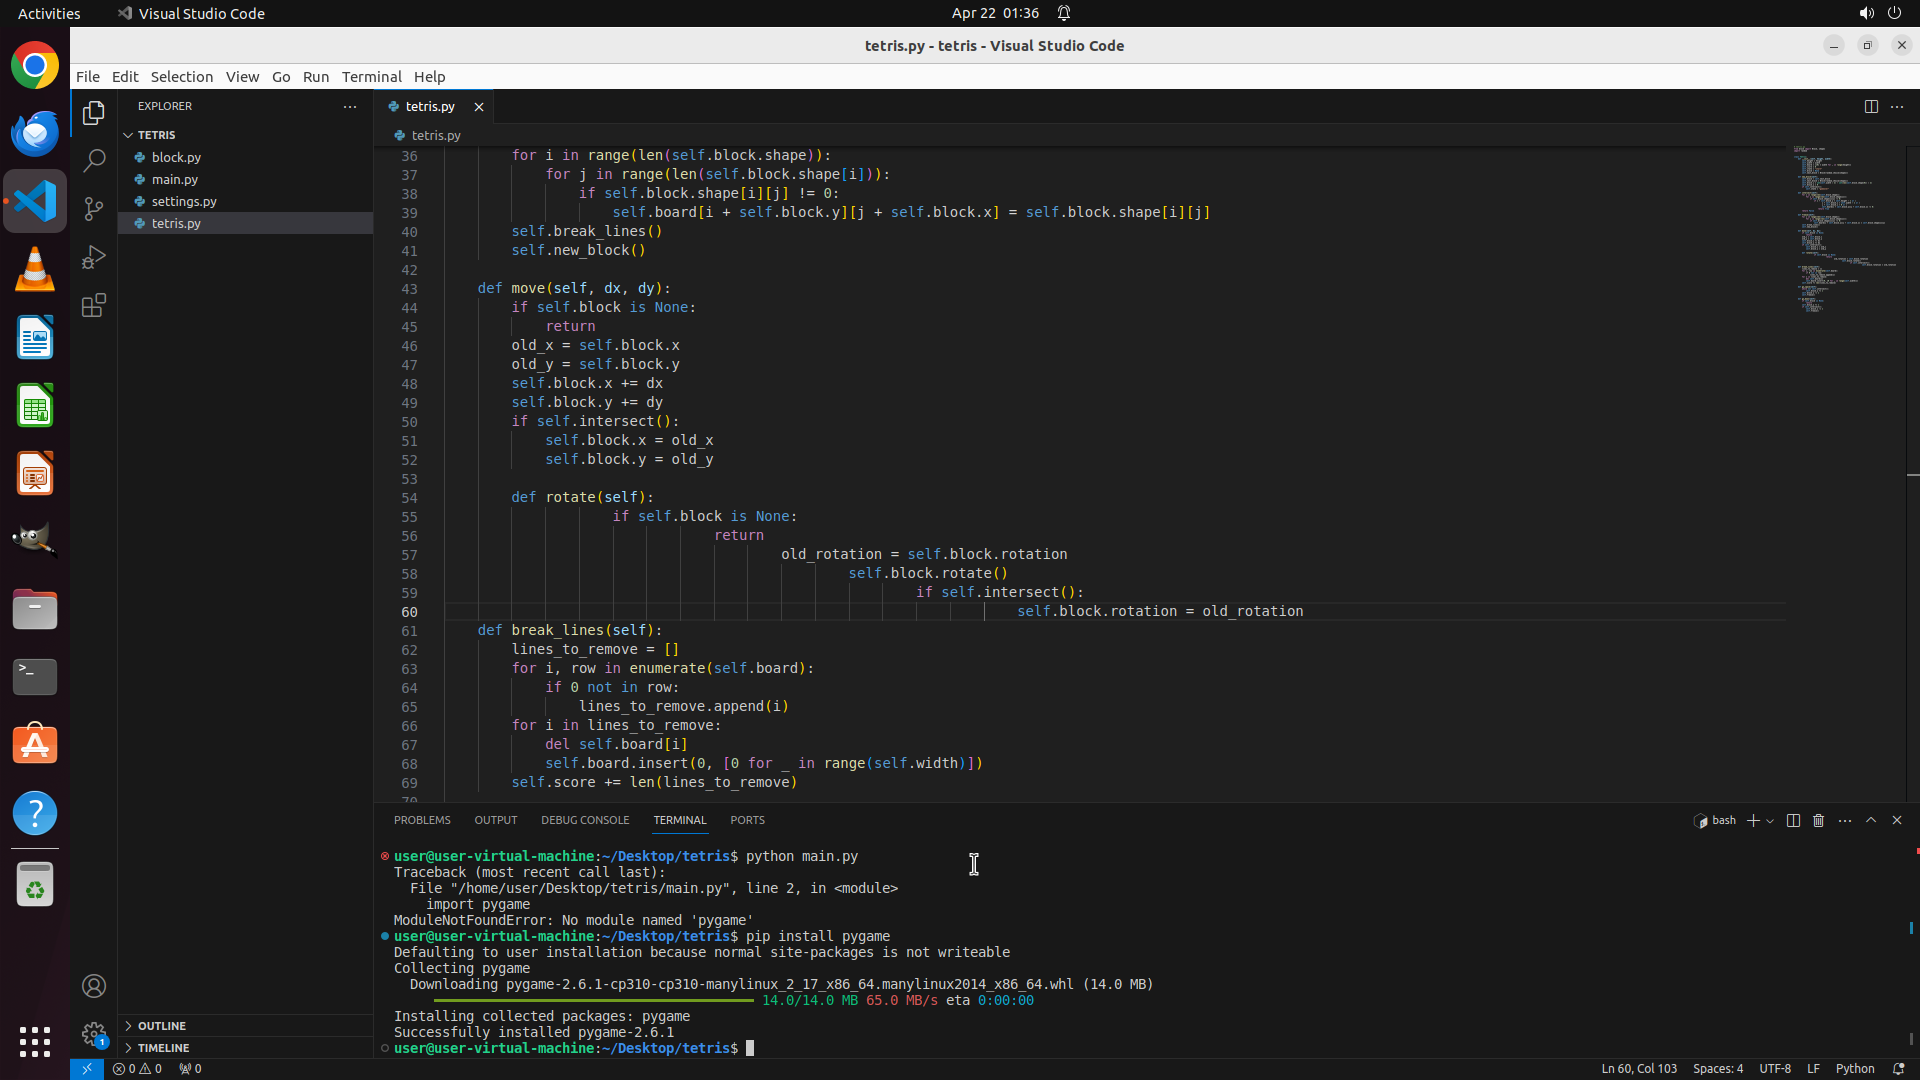This screenshot has width=1920, height=1080.
Task: Open the Run and Debug view
Action: [x=94, y=257]
